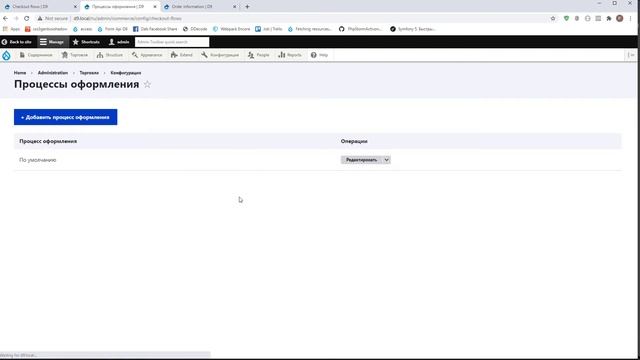
Task: Open the Reports admin menu
Action: click(x=290, y=55)
